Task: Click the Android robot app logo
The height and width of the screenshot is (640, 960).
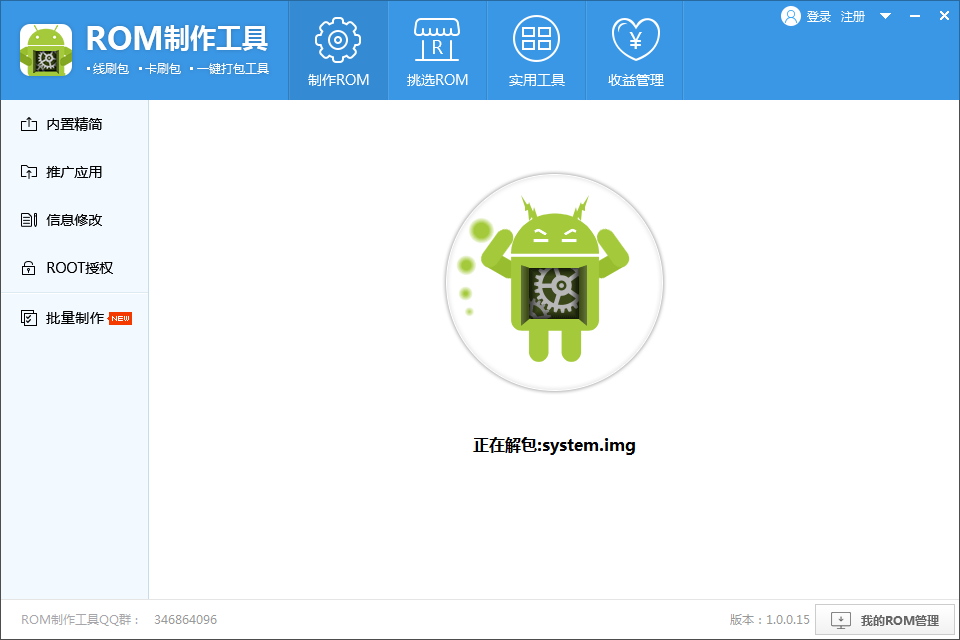Action: point(46,50)
